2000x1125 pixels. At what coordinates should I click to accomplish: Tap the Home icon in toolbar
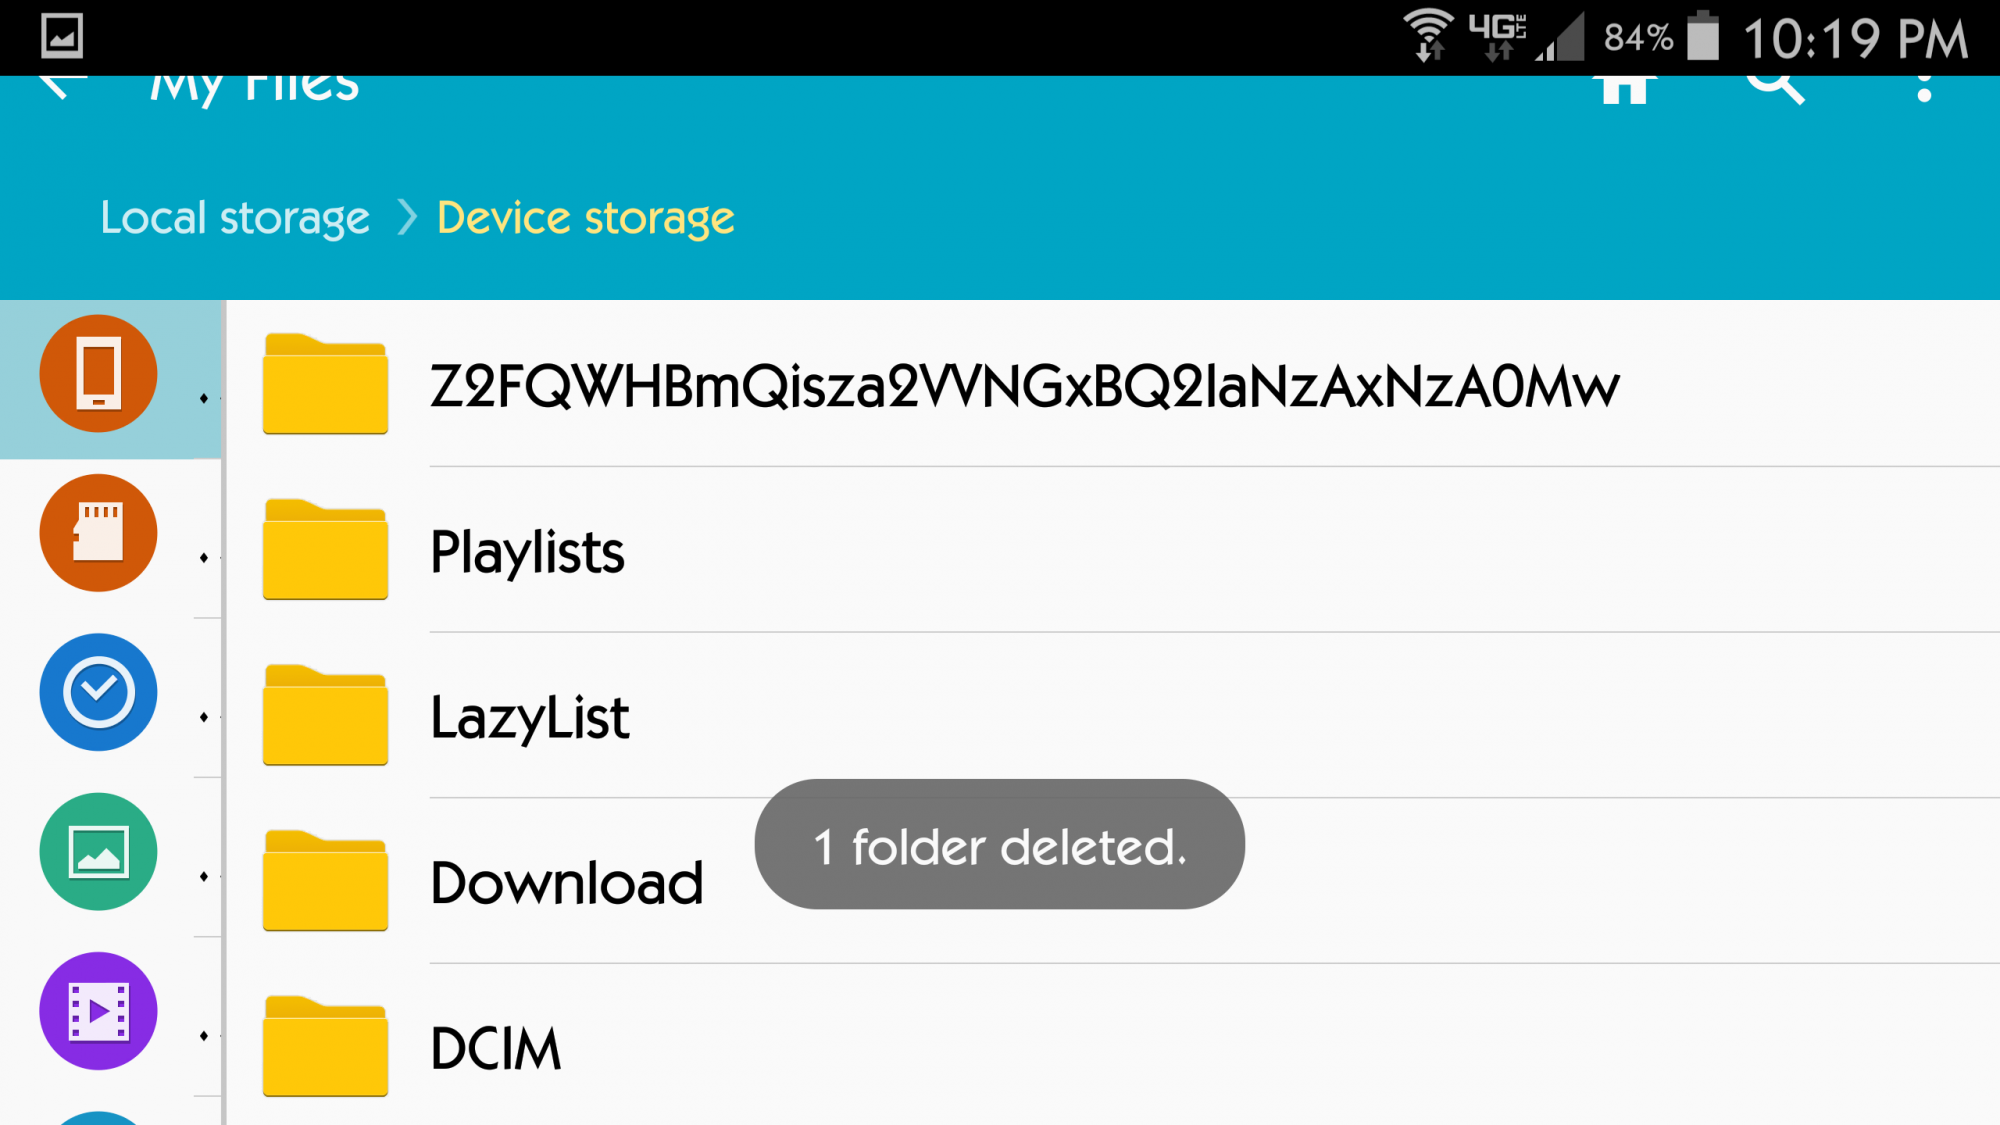[1624, 88]
